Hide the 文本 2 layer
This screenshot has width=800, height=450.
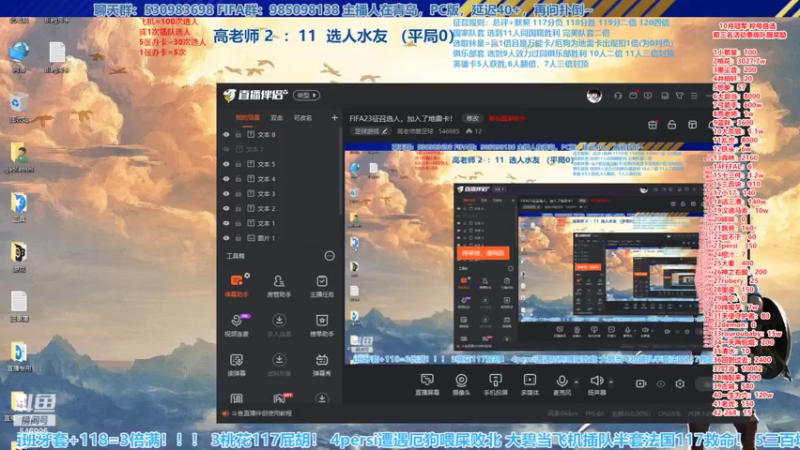click(x=226, y=209)
